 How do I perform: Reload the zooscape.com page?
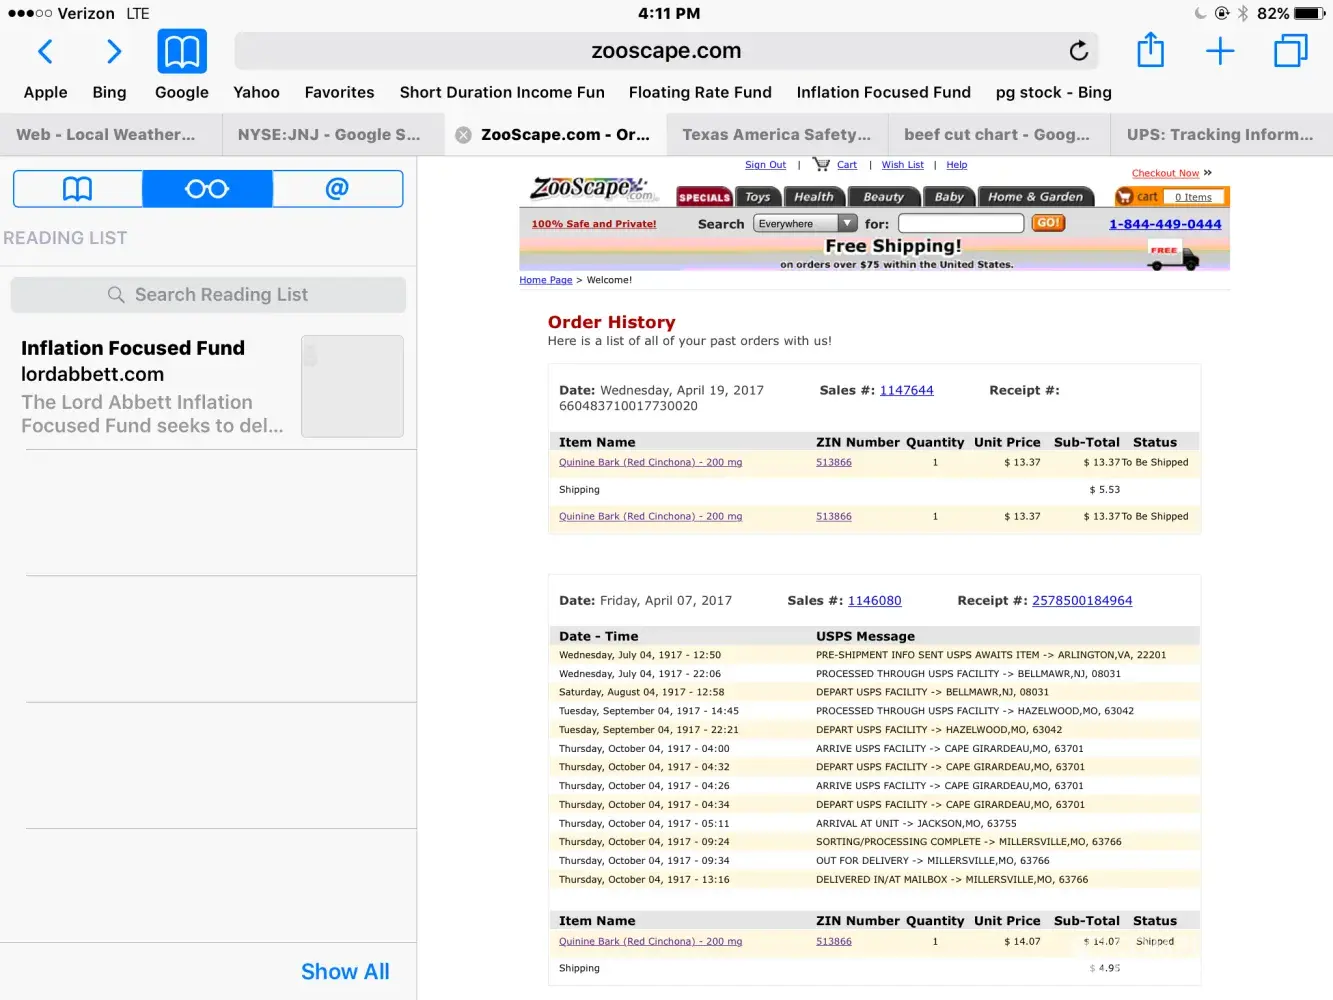(1078, 51)
